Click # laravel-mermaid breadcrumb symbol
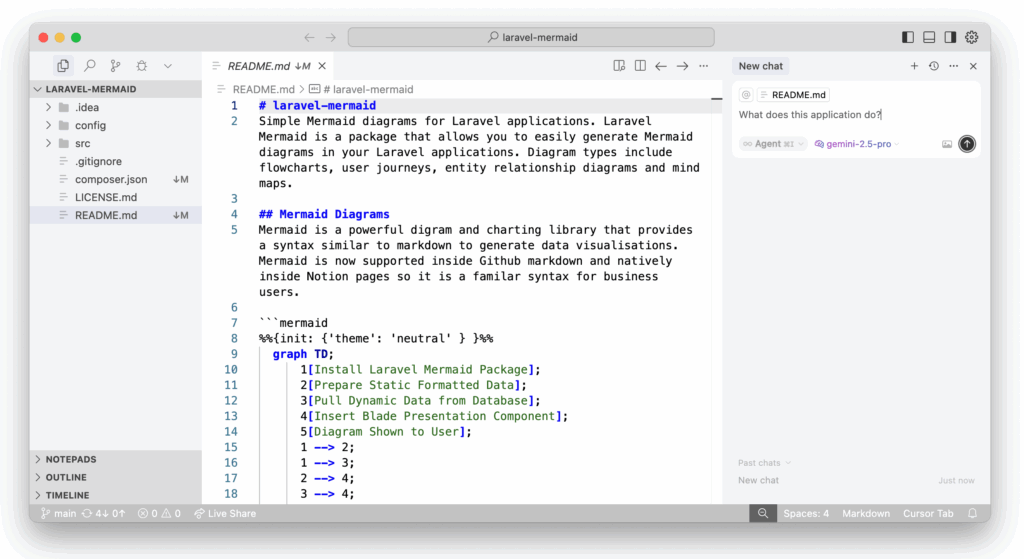This screenshot has height=559, width=1024. click(368, 89)
